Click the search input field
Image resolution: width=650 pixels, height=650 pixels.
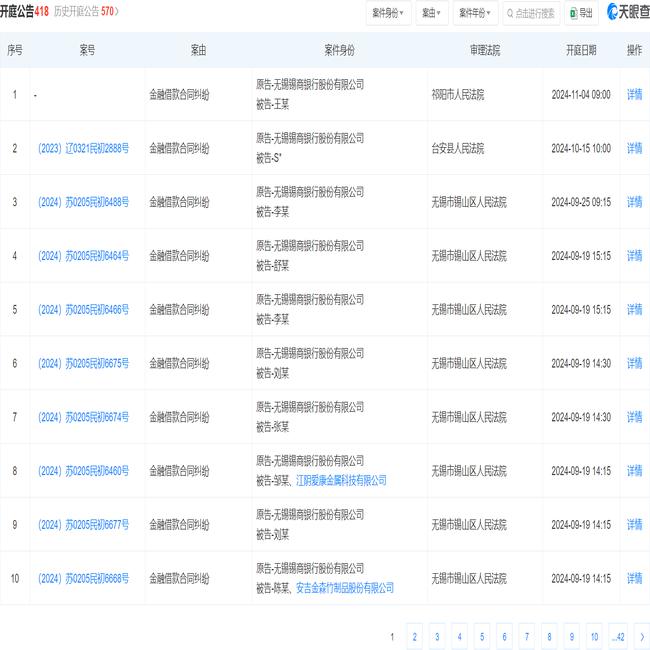[531, 13]
